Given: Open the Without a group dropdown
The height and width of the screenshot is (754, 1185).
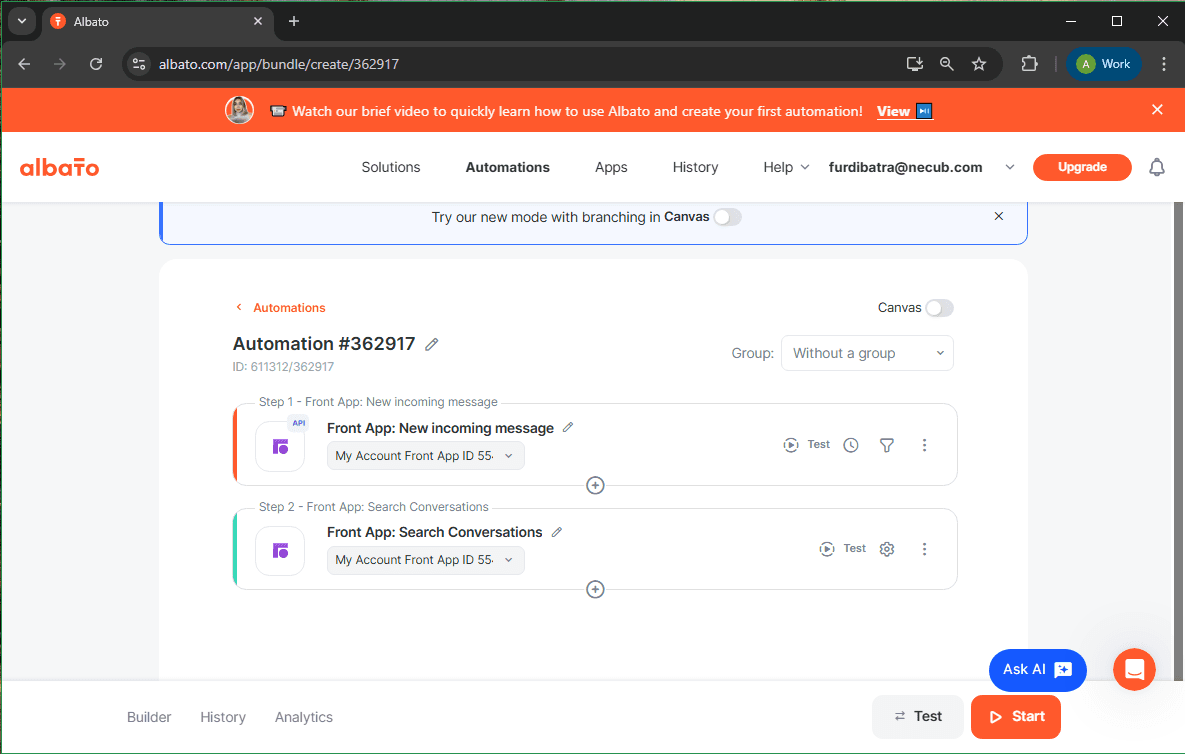Looking at the screenshot, I should point(866,352).
